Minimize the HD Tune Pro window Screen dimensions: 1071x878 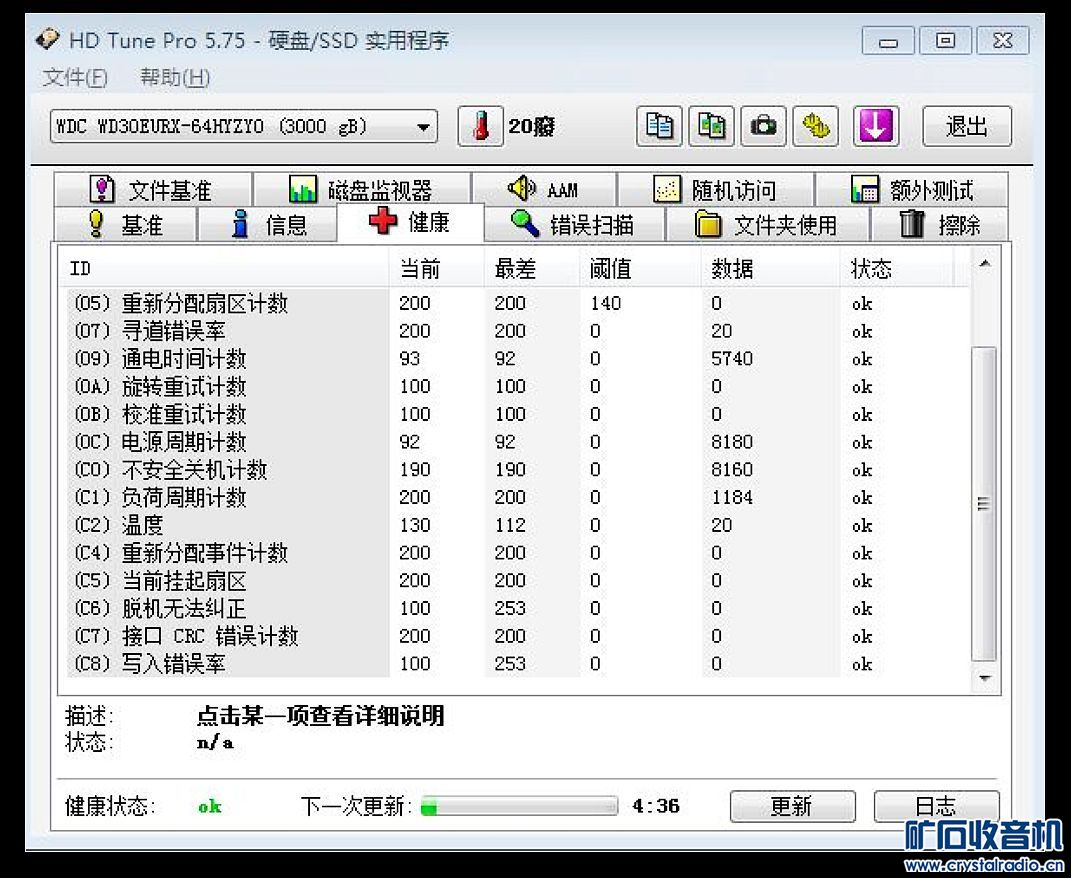click(888, 41)
